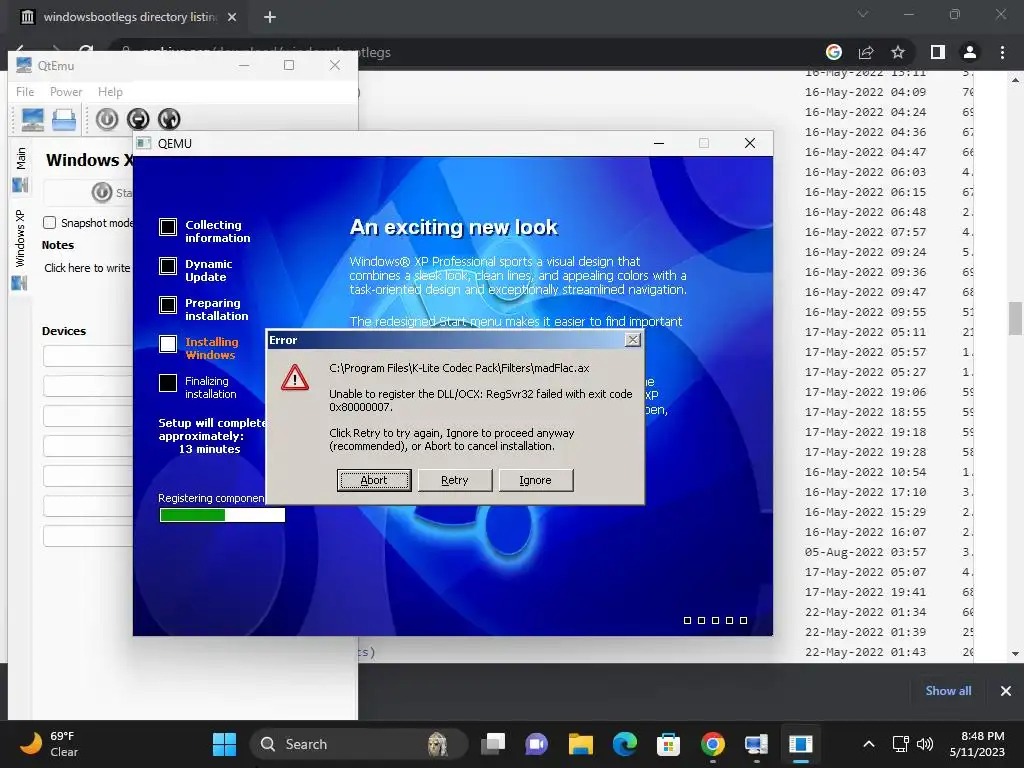Open File Explorer from the taskbar
Viewport: 1024px width, 768px height.
581,744
